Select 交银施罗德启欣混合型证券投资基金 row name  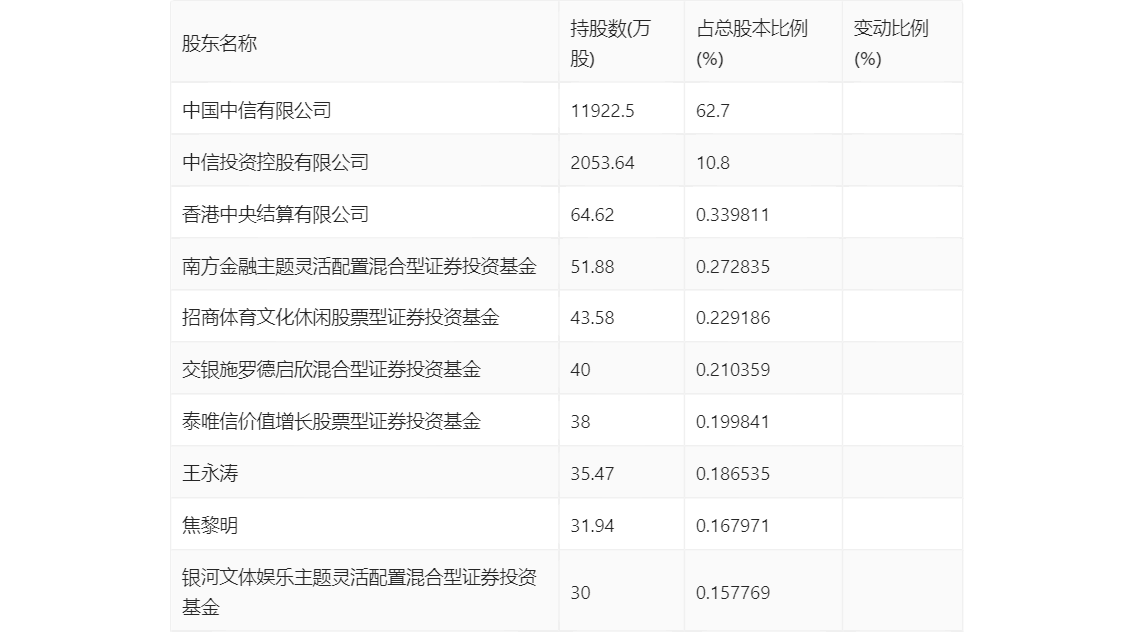coord(331,369)
